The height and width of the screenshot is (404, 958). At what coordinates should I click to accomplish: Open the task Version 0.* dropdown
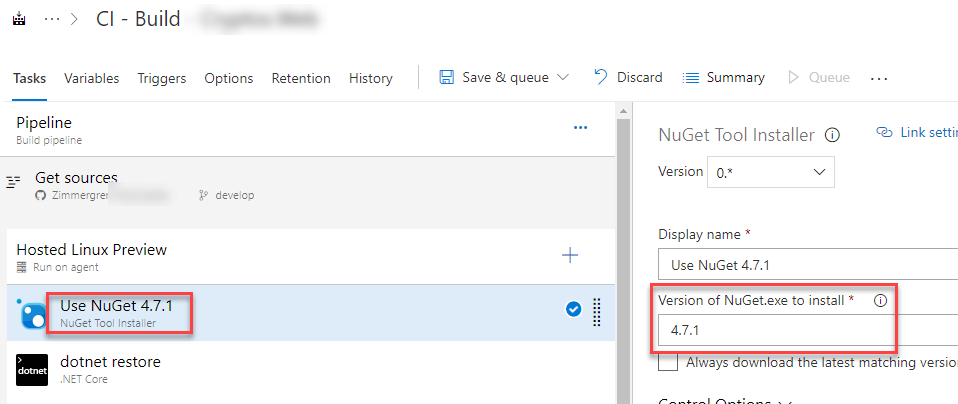(771, 172)
